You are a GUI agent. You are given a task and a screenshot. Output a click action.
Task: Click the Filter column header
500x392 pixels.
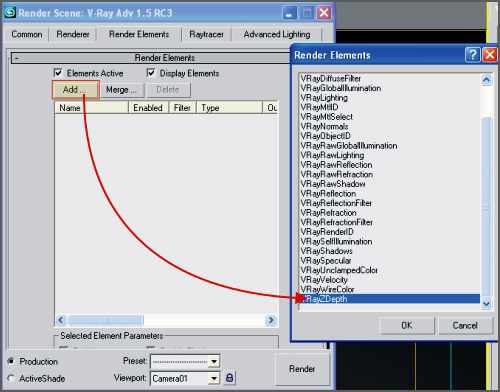click(x=182, y=108)
